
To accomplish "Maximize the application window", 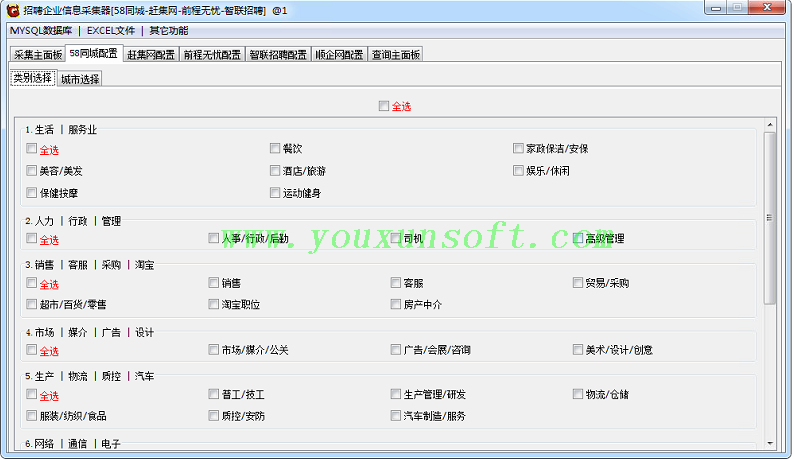I will [737, 8].
